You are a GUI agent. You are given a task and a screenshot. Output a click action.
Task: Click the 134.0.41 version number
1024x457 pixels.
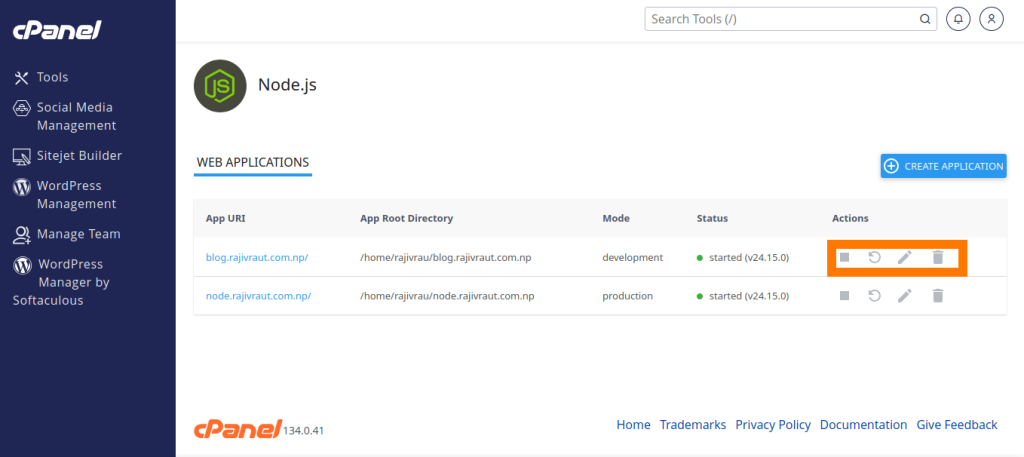coord(304,431)
